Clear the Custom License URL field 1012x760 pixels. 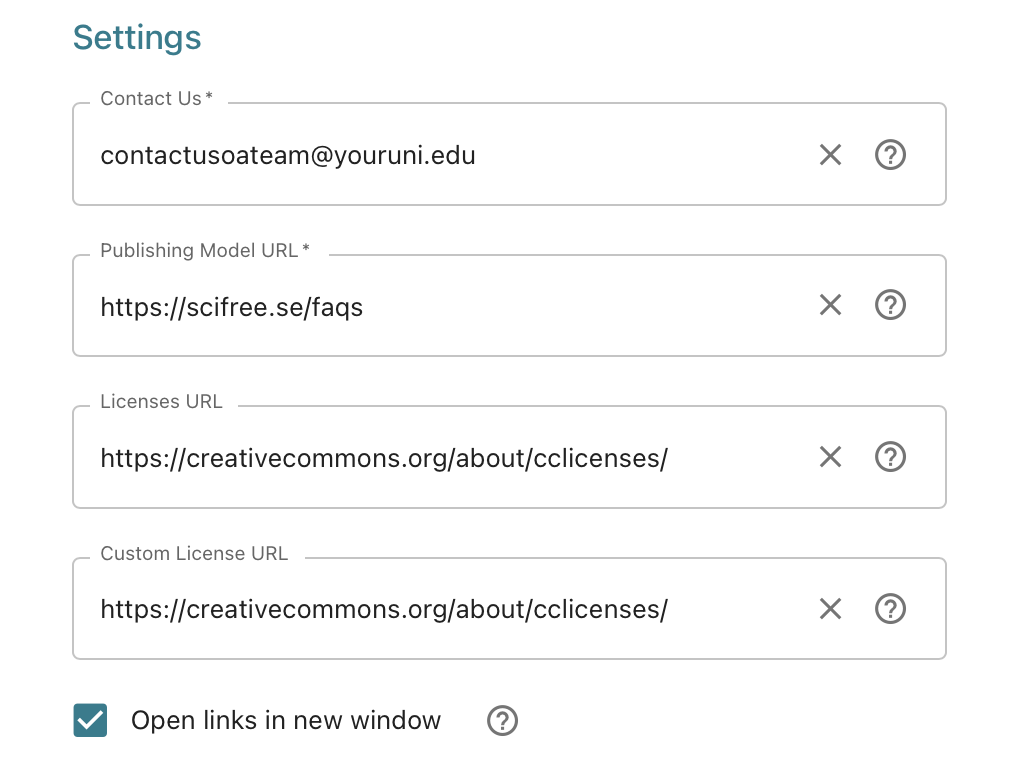(x=830, y=608)
